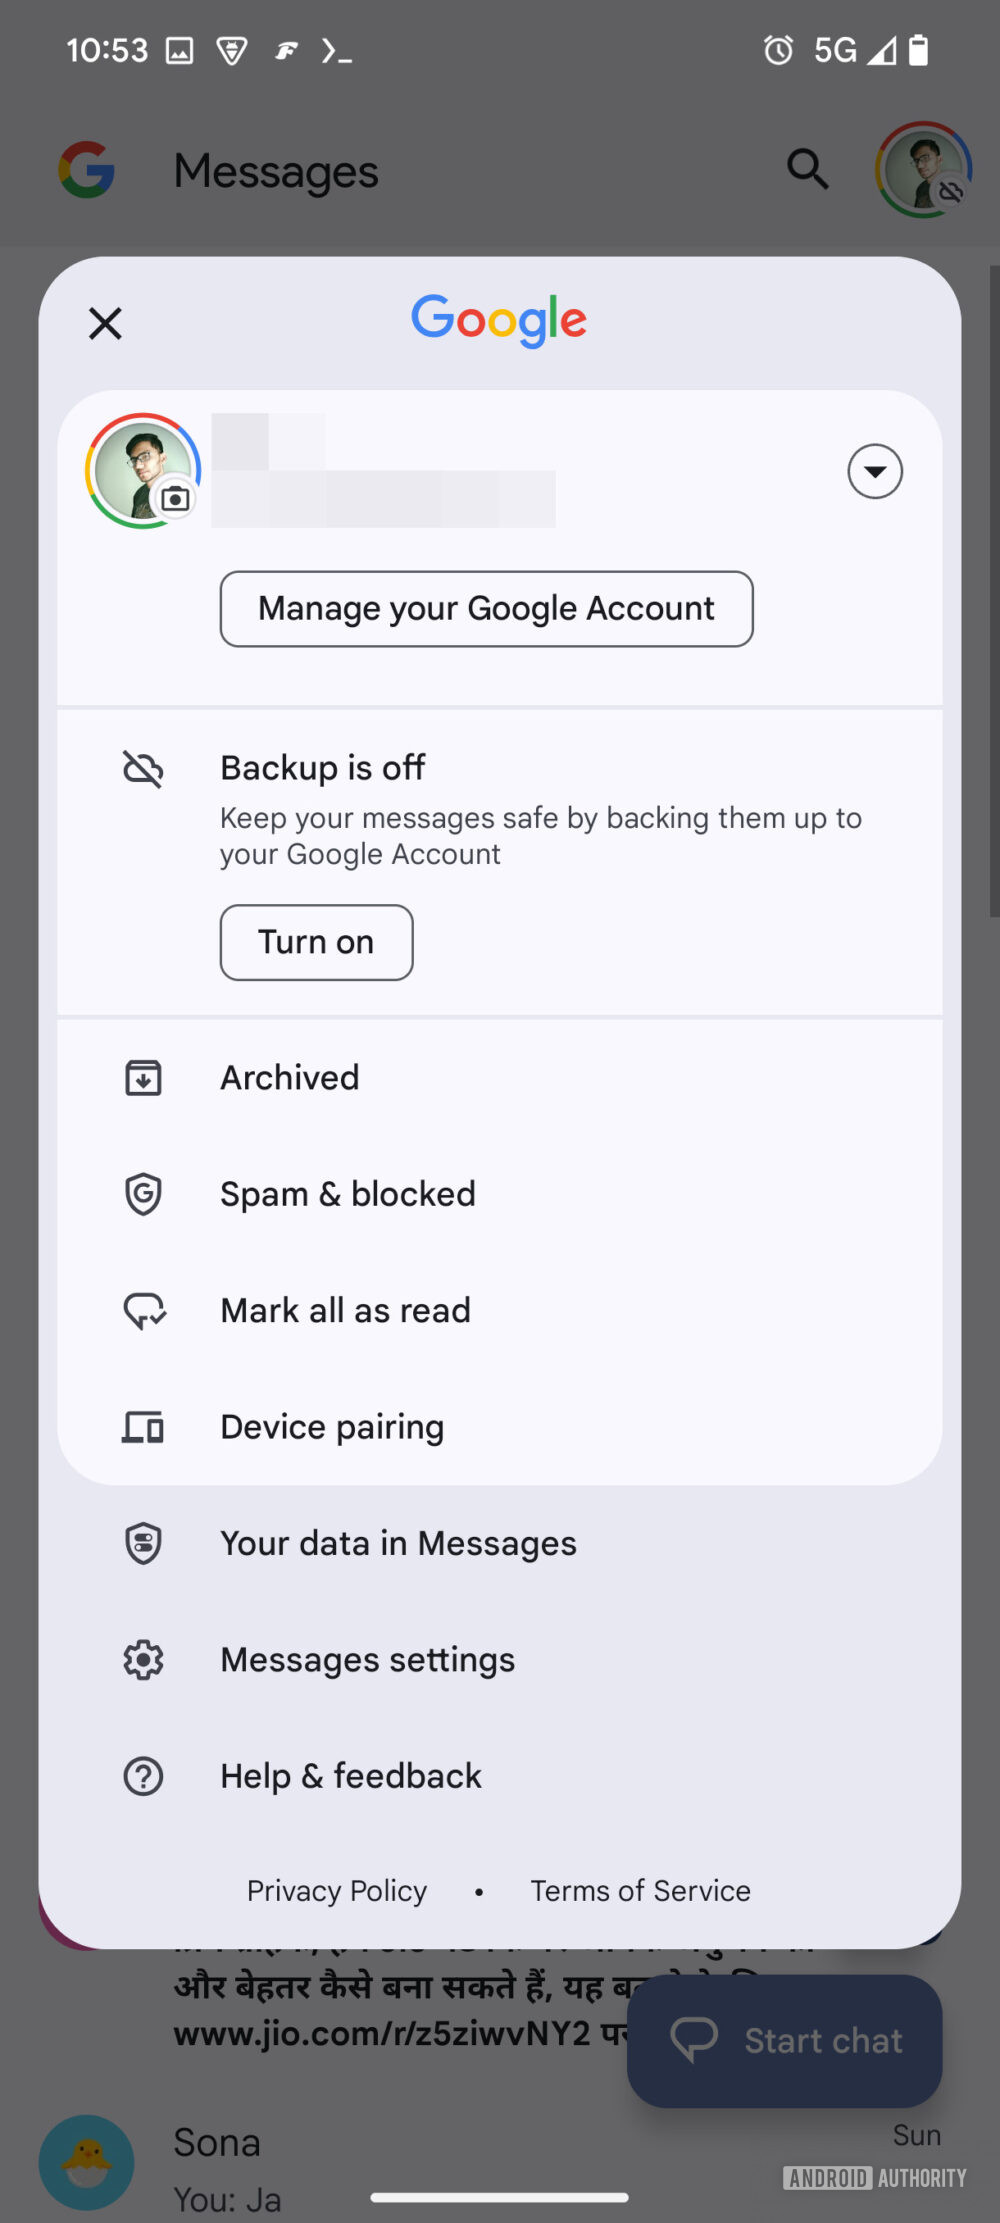Close the Google account menu with the X
Viewport: 1000px width, 2223px height.
(104, 323)
